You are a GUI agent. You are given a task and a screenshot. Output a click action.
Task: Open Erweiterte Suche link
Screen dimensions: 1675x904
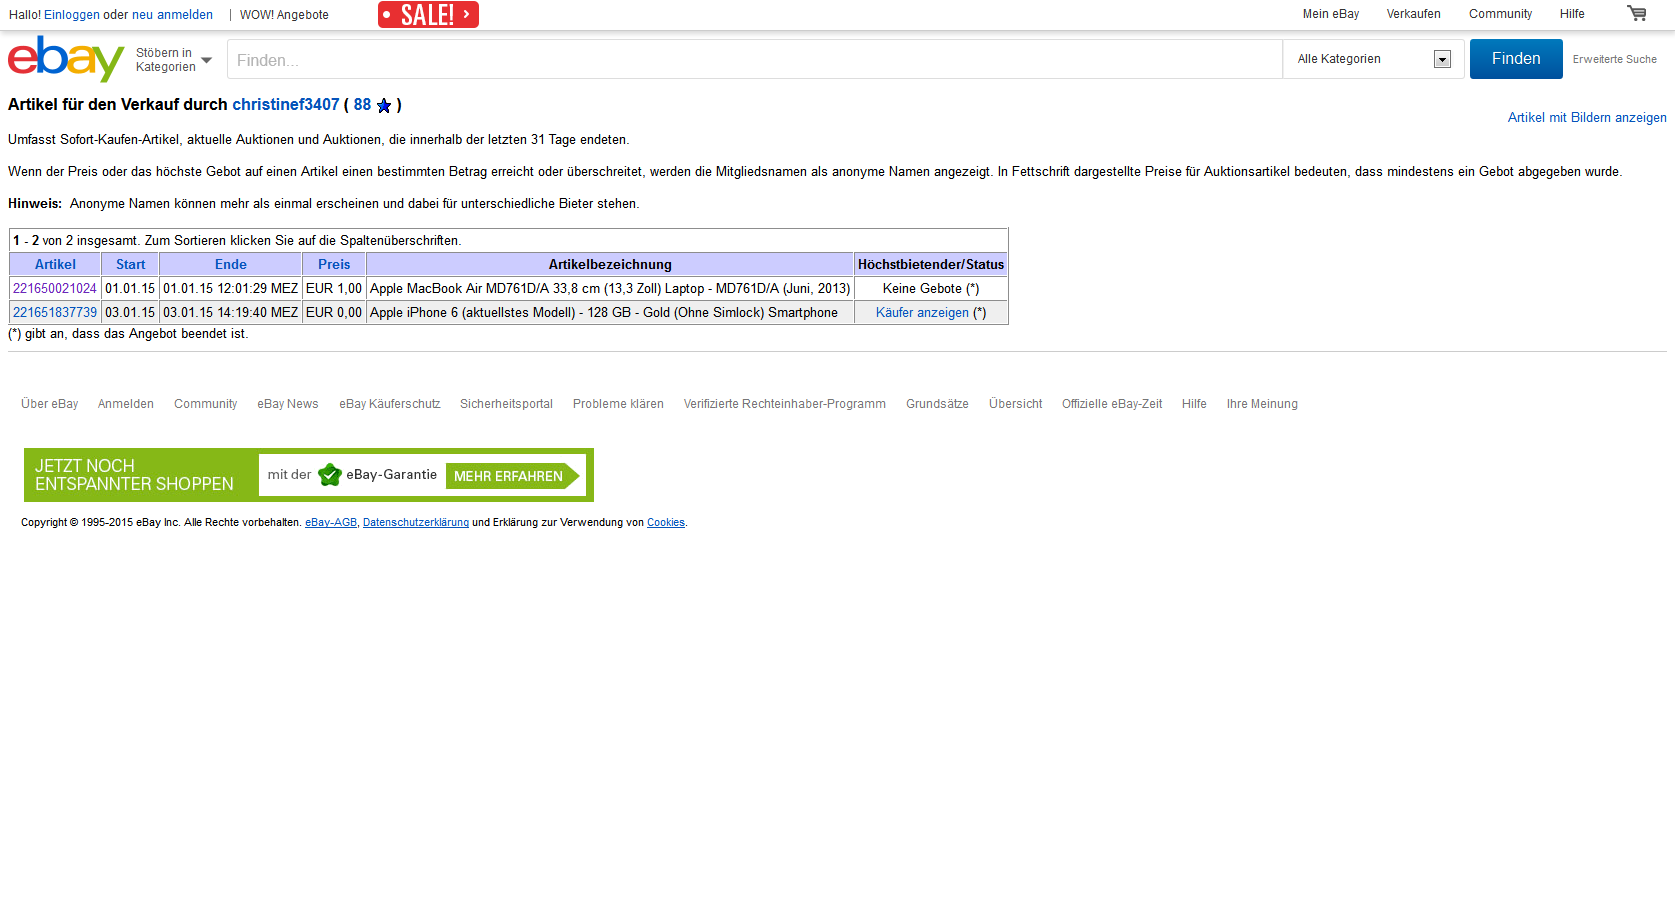pos(1614,59)
